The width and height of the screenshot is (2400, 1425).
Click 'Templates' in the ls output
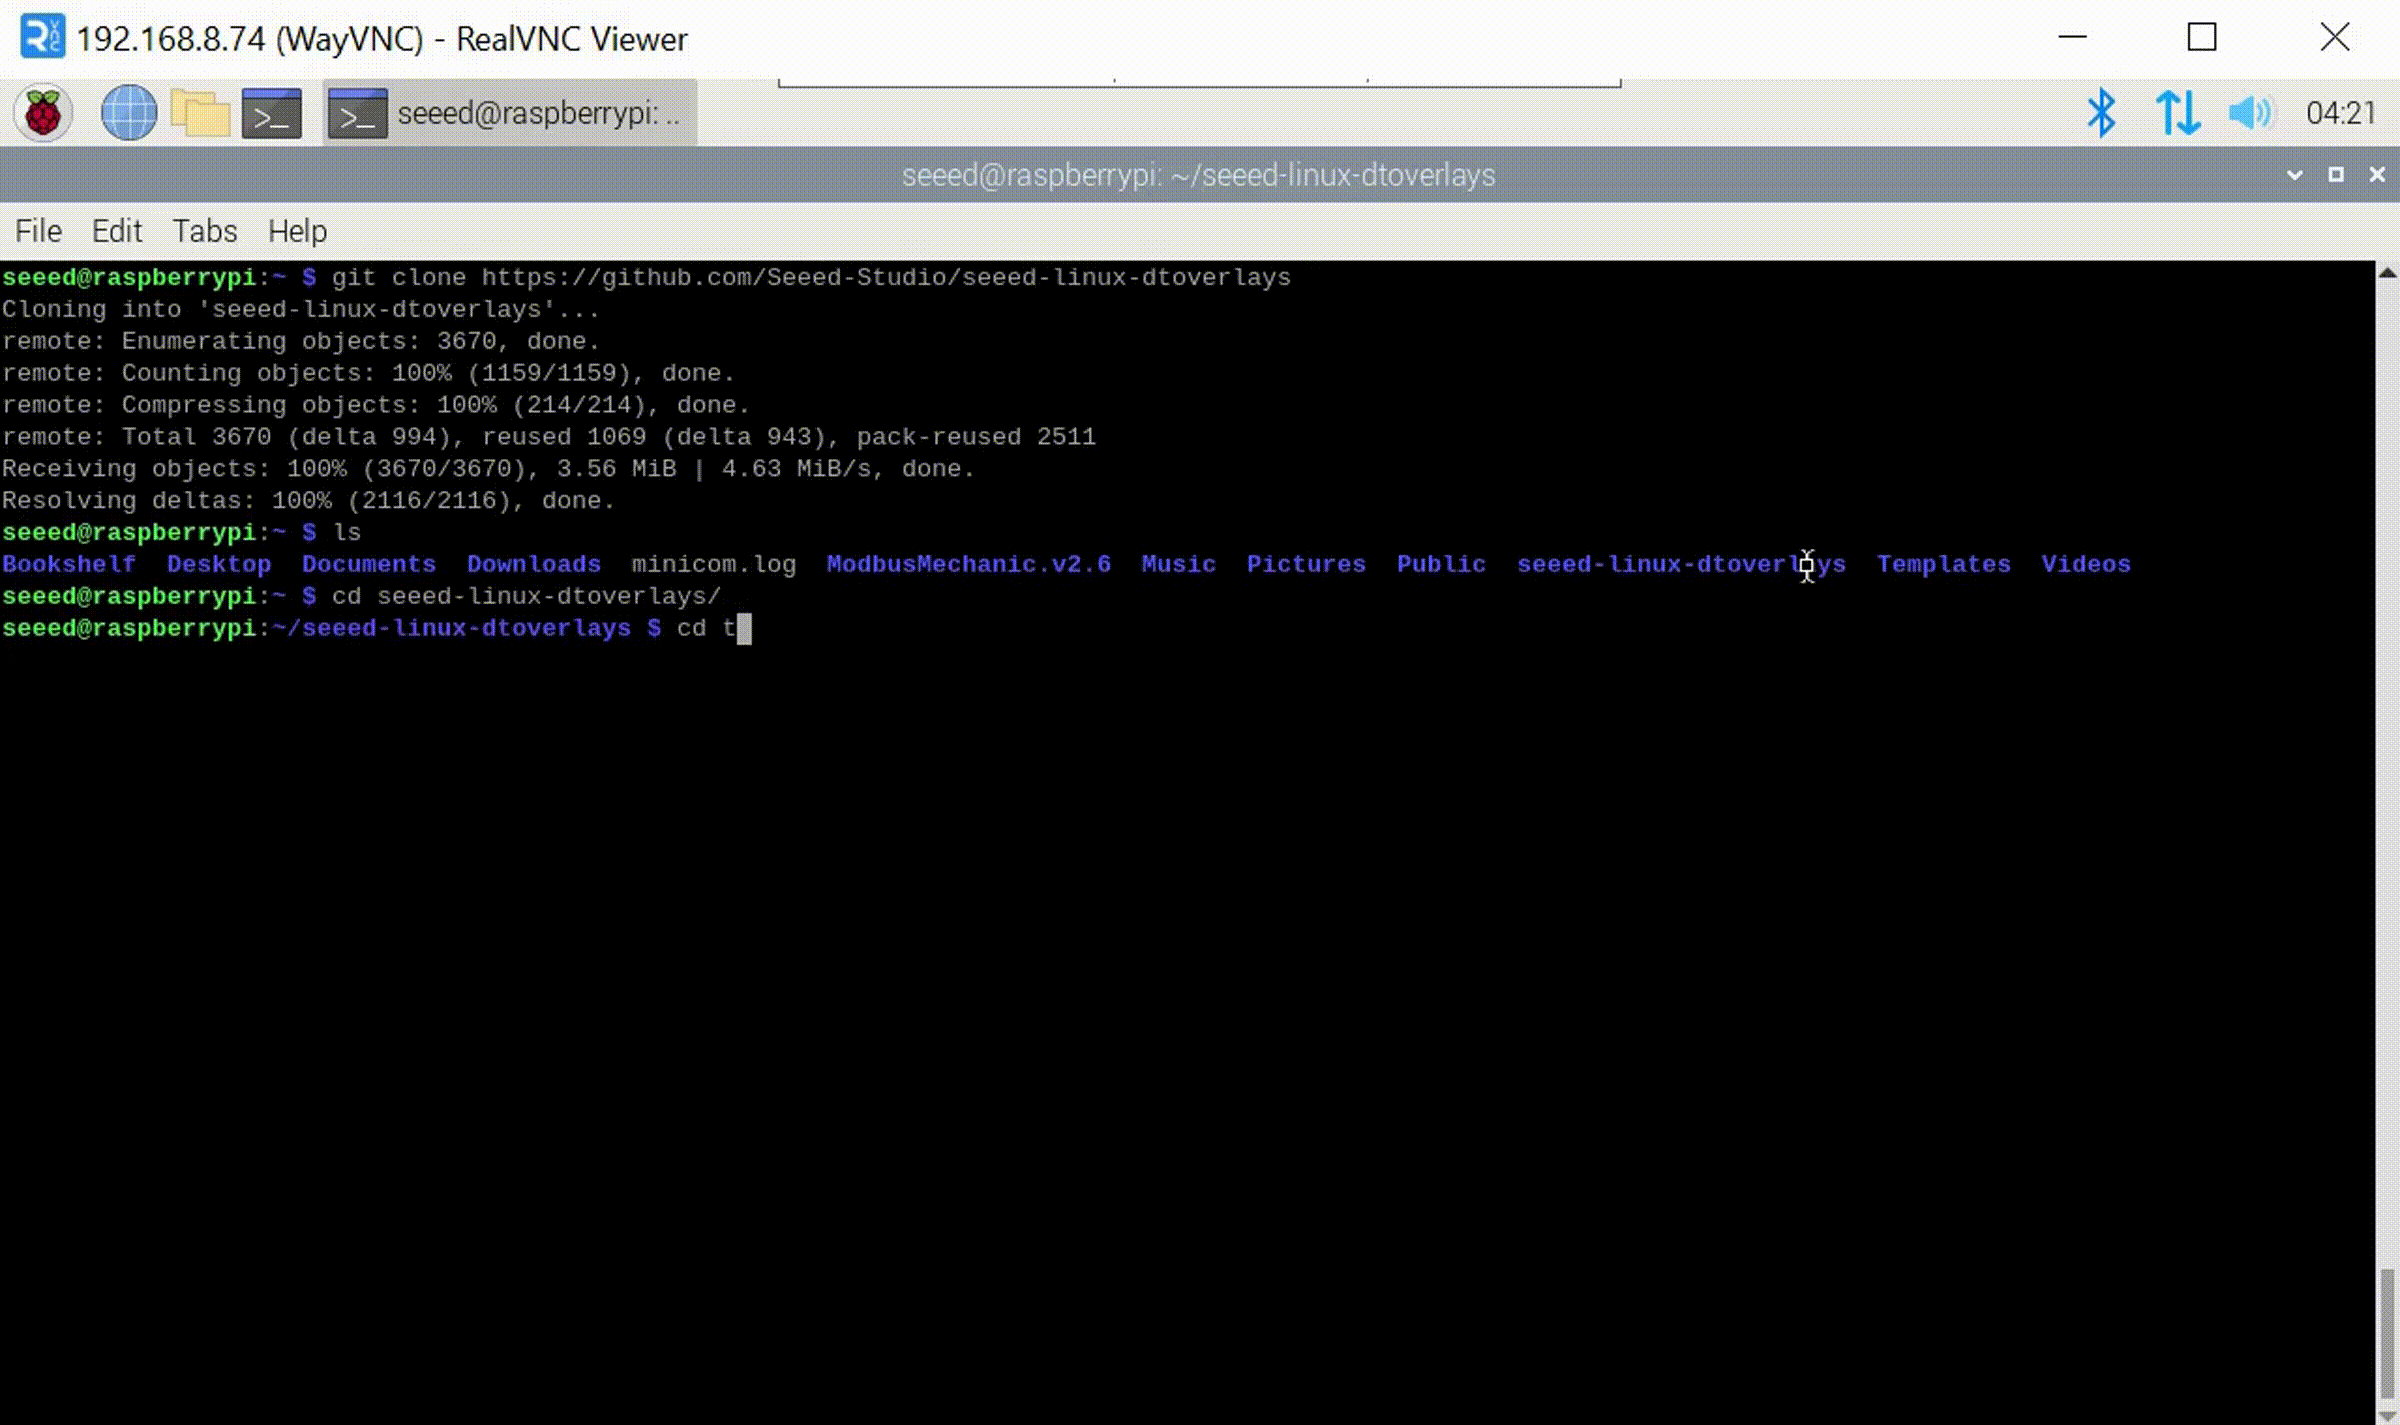click(x=1943, y=564)
